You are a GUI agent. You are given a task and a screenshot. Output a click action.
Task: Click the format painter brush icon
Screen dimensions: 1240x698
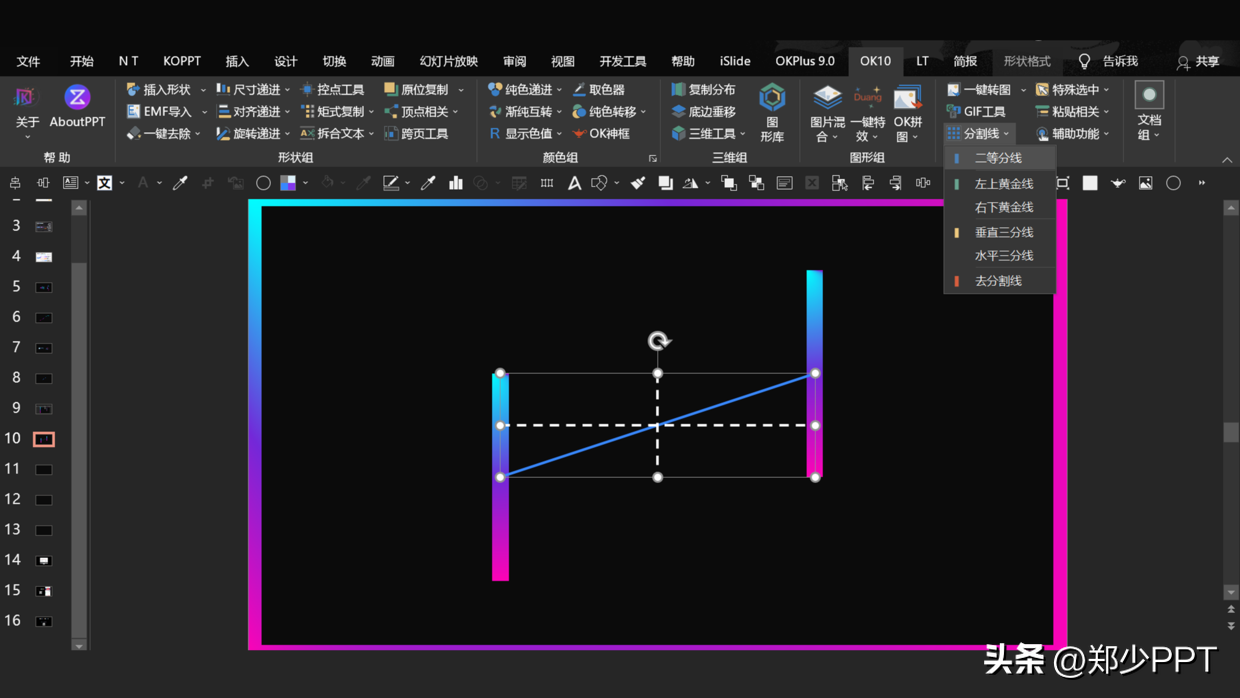click(x=637, y=183)
